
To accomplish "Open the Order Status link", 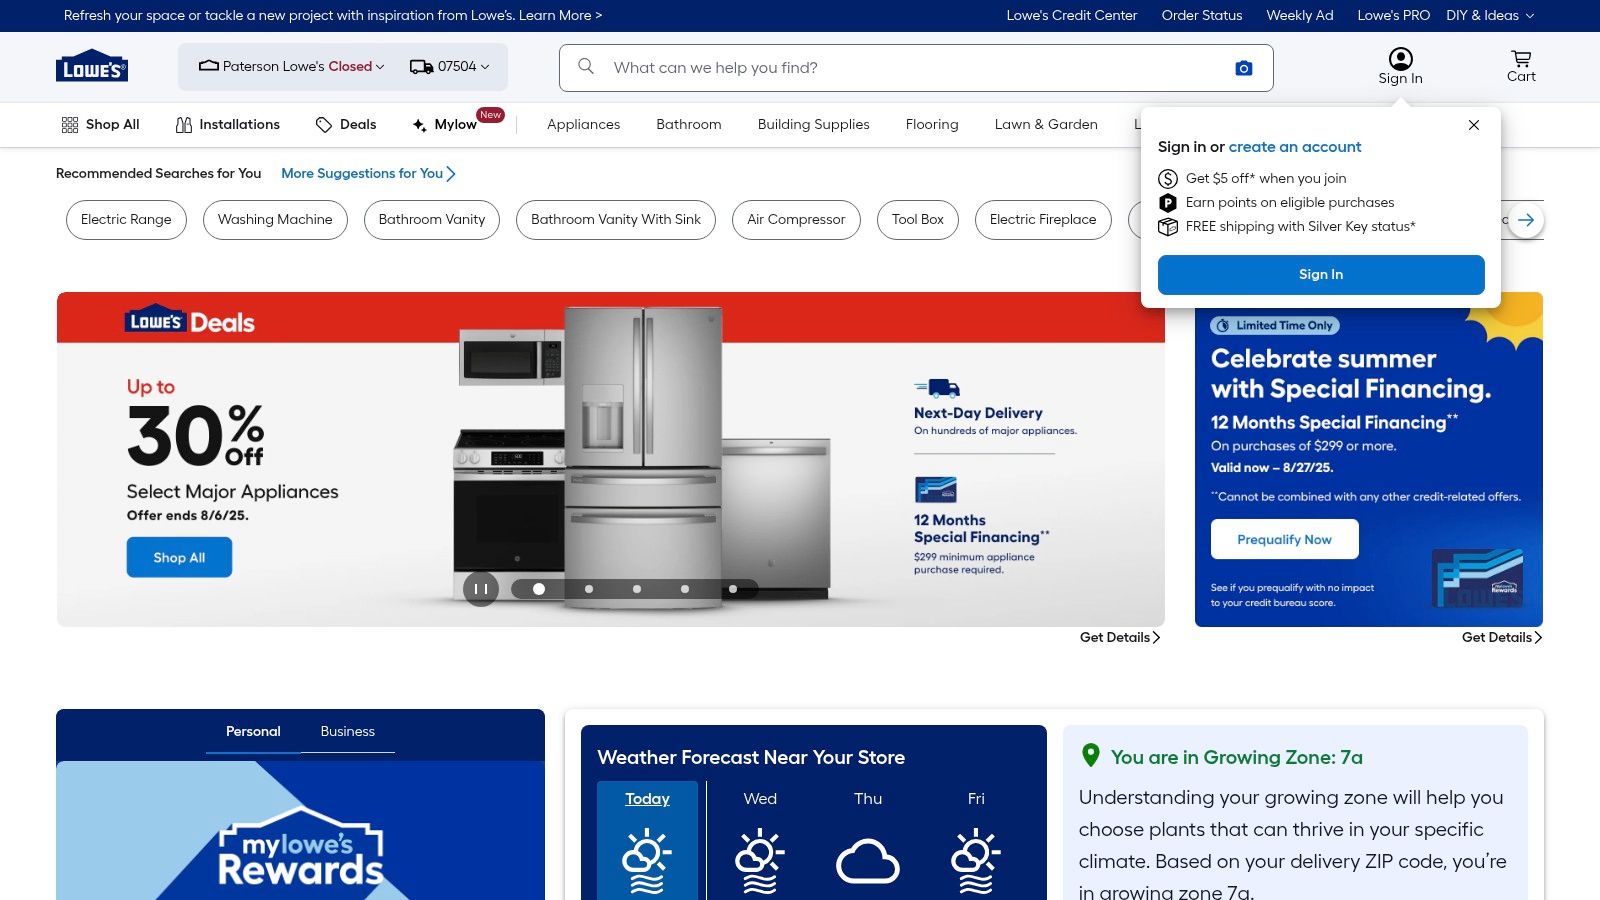I will (x=1202, y=15).
